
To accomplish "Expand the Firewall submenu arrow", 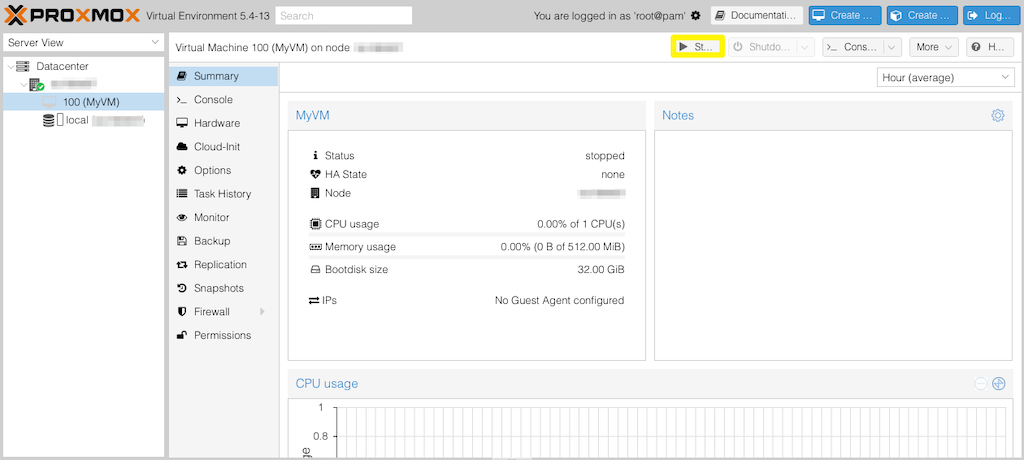I will click(262, 312).
